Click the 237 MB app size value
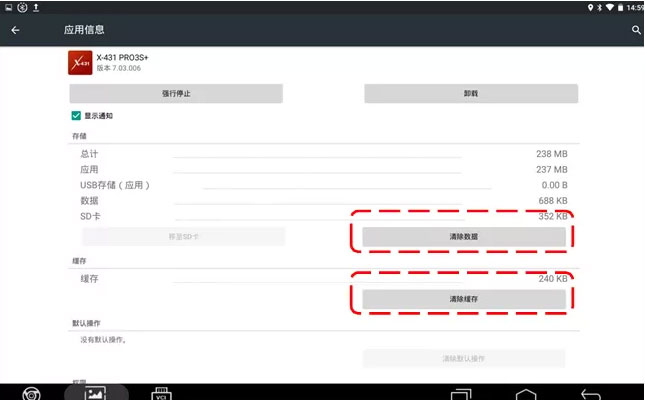The width and height of the screenshot is (645, 401). [x=552, y=169]
